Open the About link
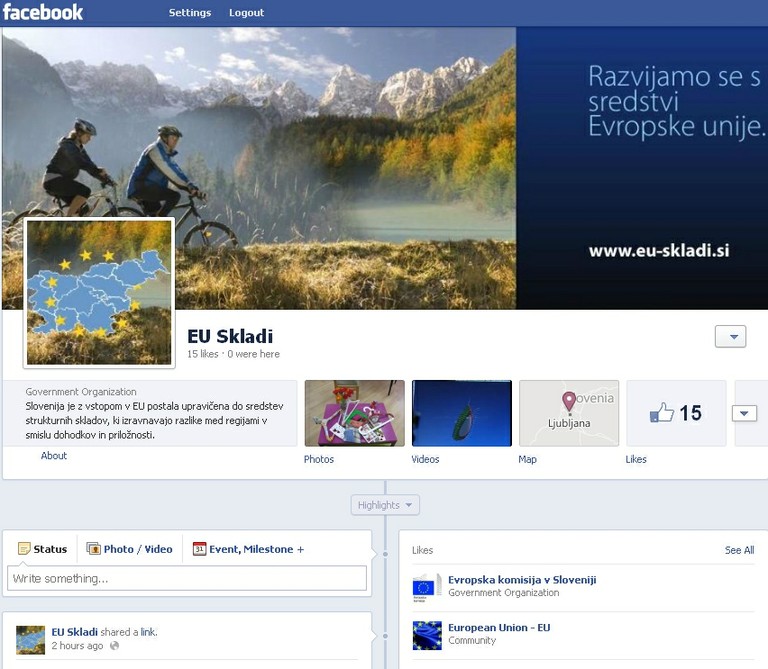 54,456
